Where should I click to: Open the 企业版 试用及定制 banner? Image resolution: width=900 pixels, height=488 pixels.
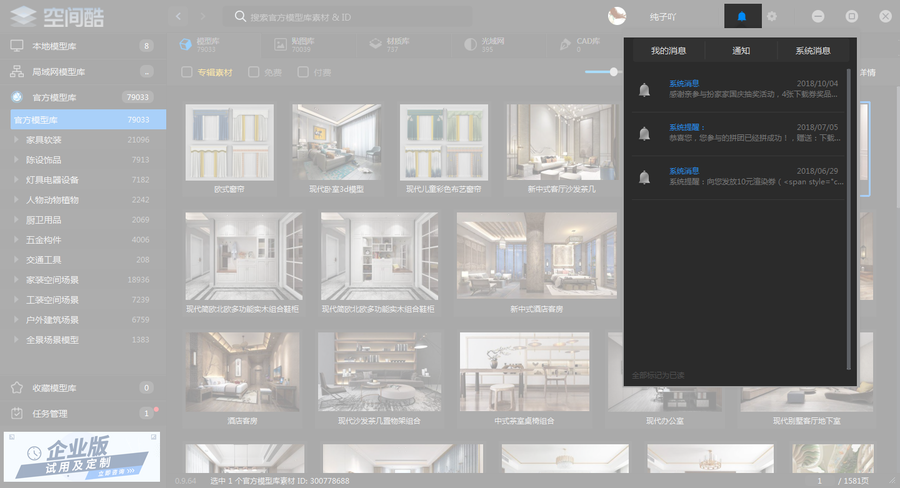[82, 457]
